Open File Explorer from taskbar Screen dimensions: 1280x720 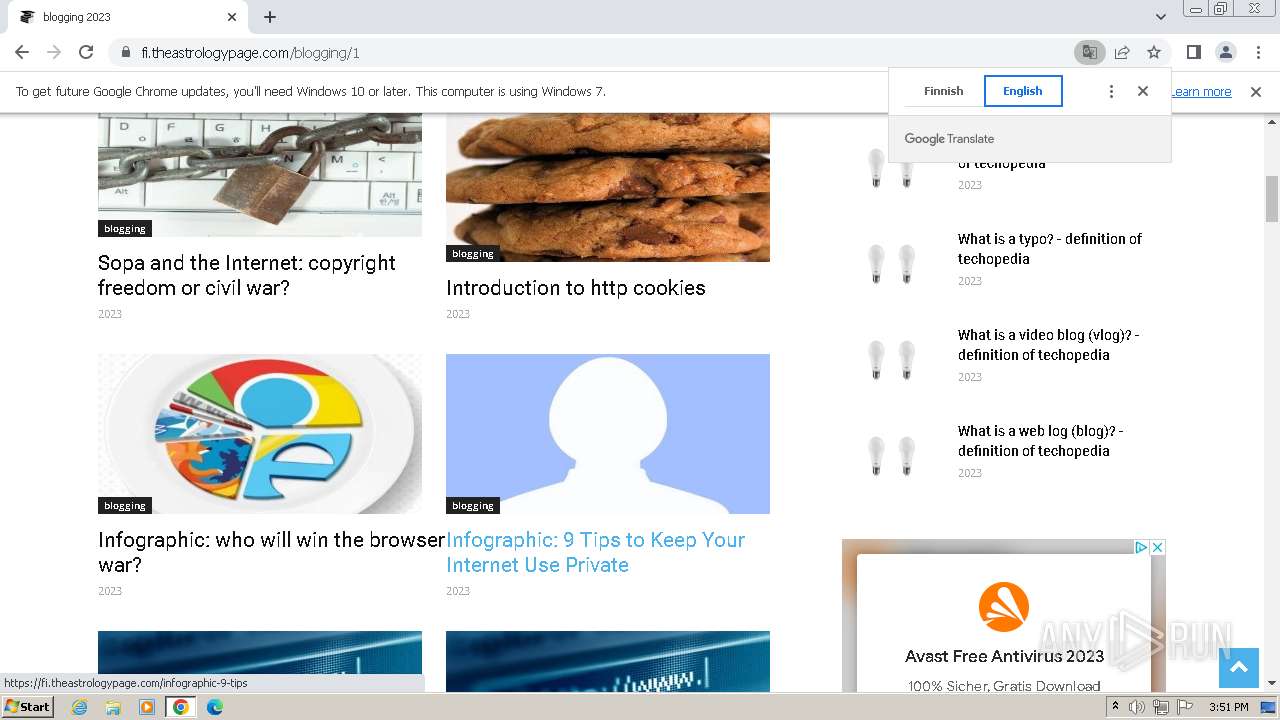pos(113,707)
